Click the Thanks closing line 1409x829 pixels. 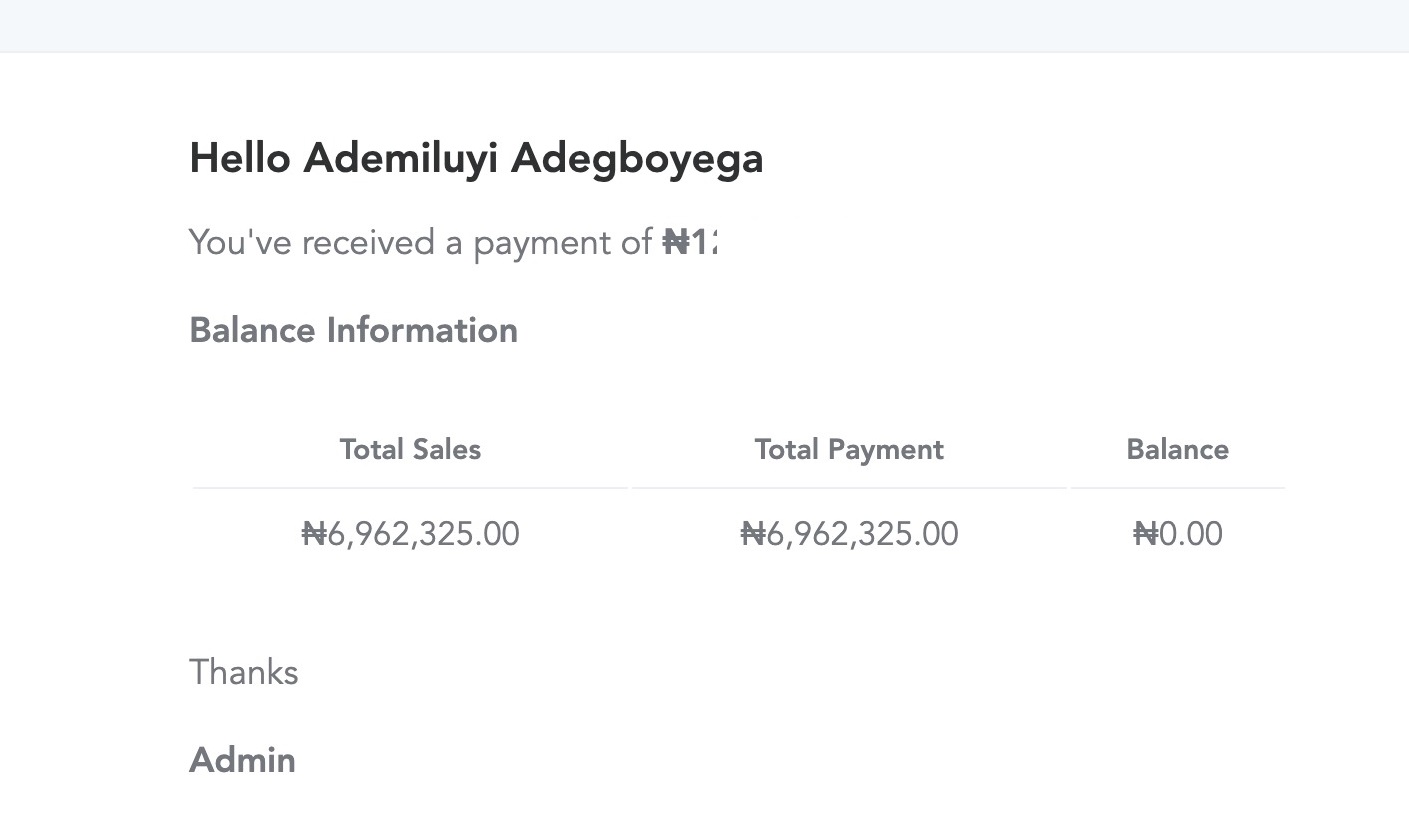pos(244,673)
